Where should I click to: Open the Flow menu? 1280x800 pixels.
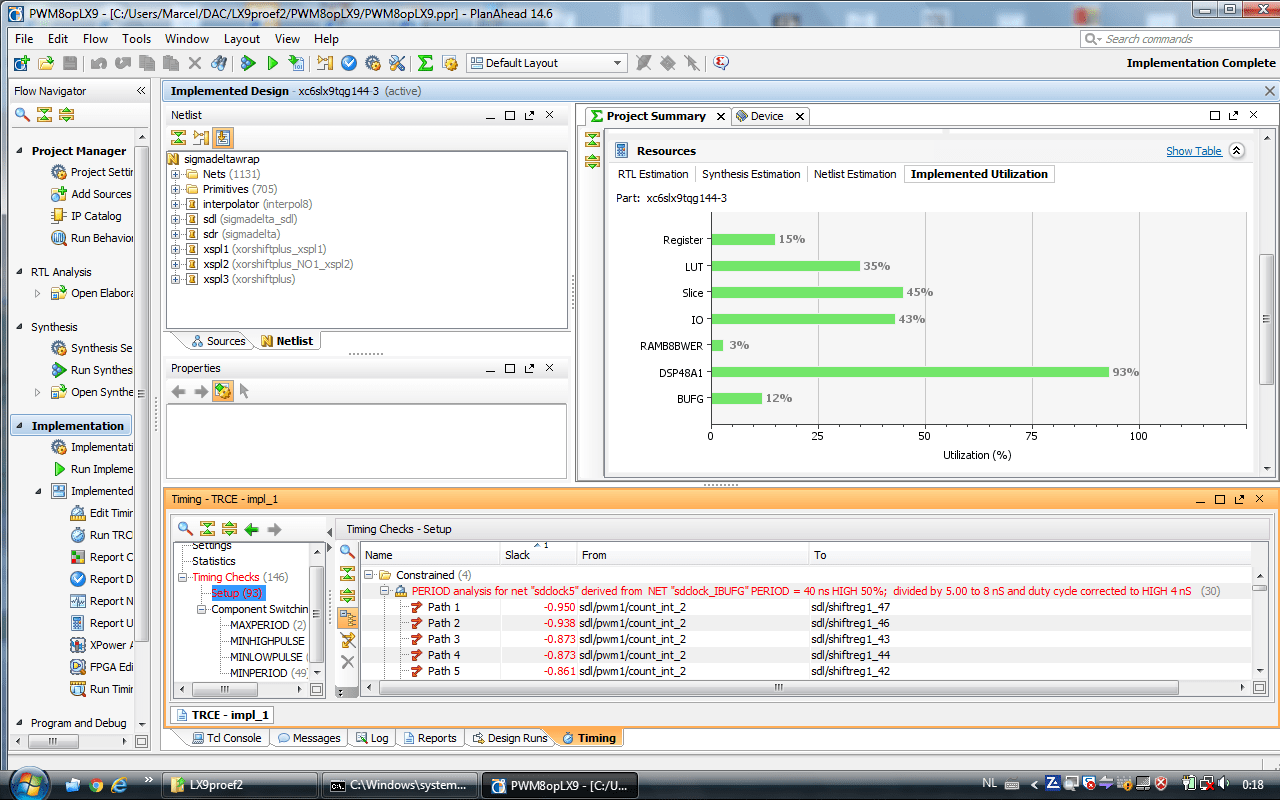[96, 39]
